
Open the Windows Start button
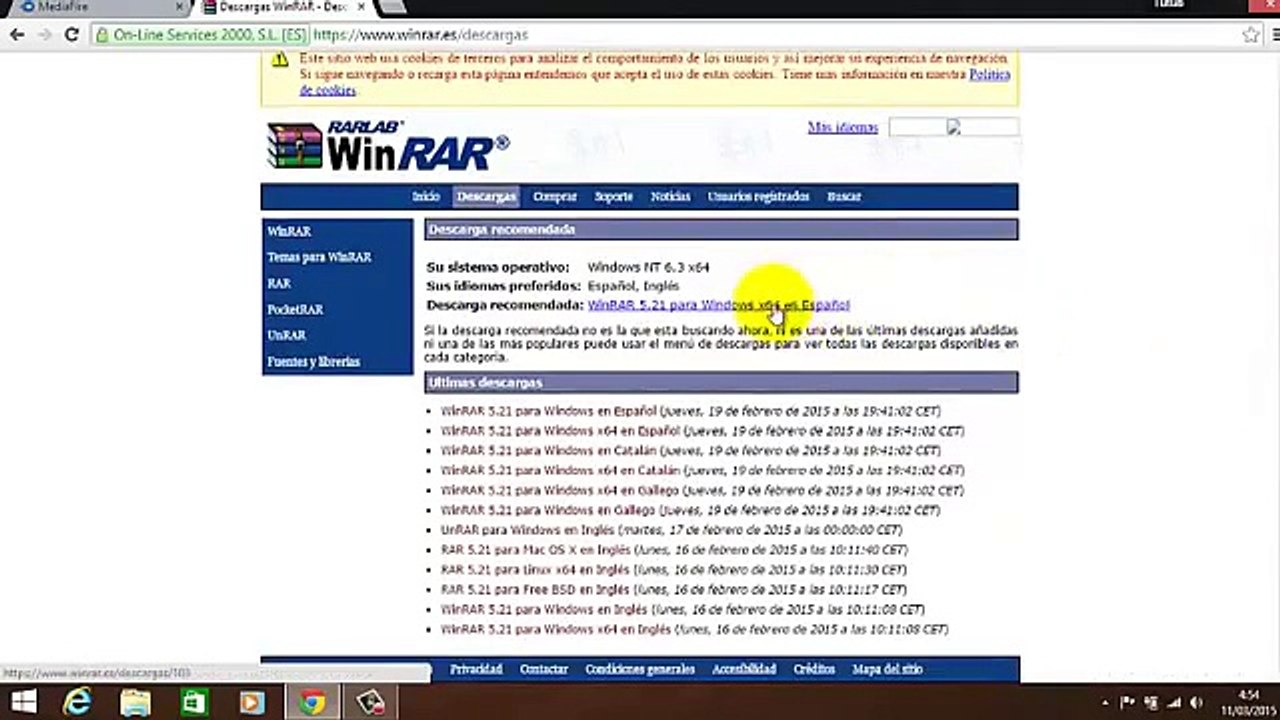click(x=22, y=702)
